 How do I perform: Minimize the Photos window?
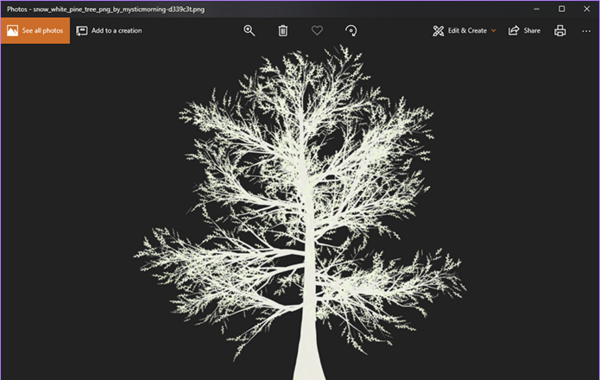[536, 9]
